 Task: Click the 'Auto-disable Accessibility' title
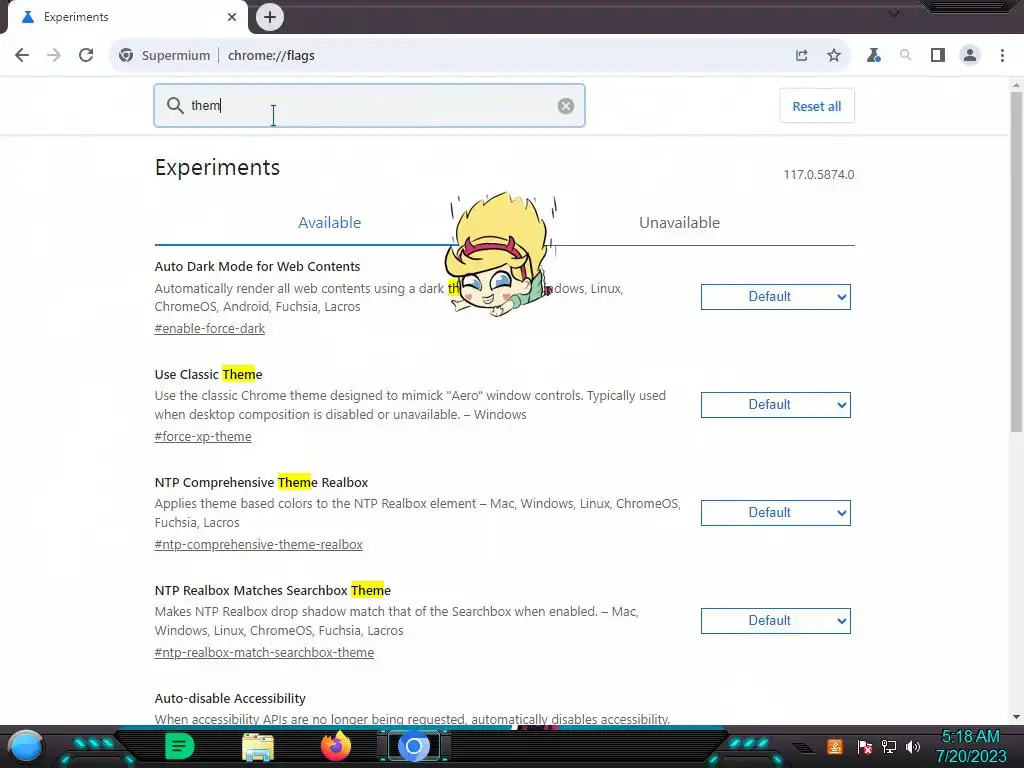coord(230,698)
